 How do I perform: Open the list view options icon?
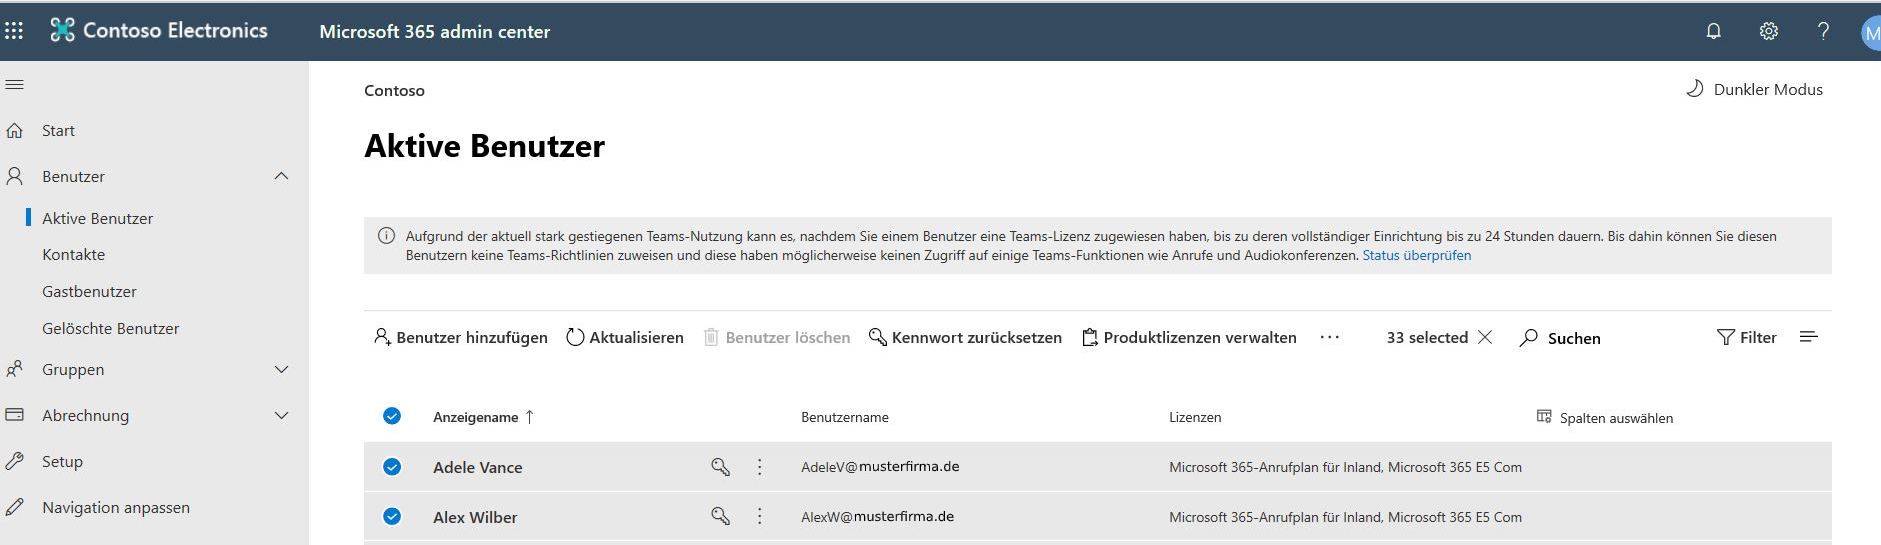(1808, 338)
